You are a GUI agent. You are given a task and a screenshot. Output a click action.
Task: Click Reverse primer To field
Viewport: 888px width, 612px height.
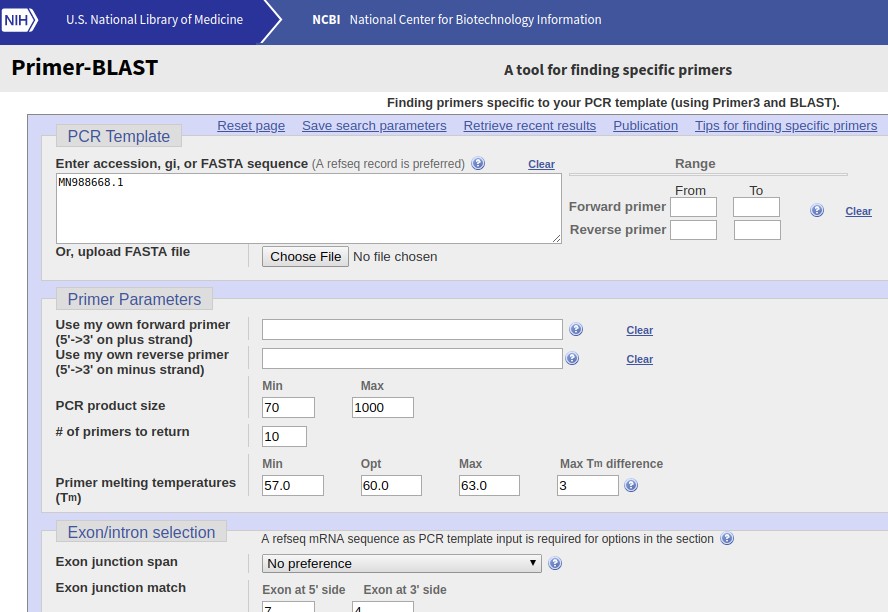point(757,230)
